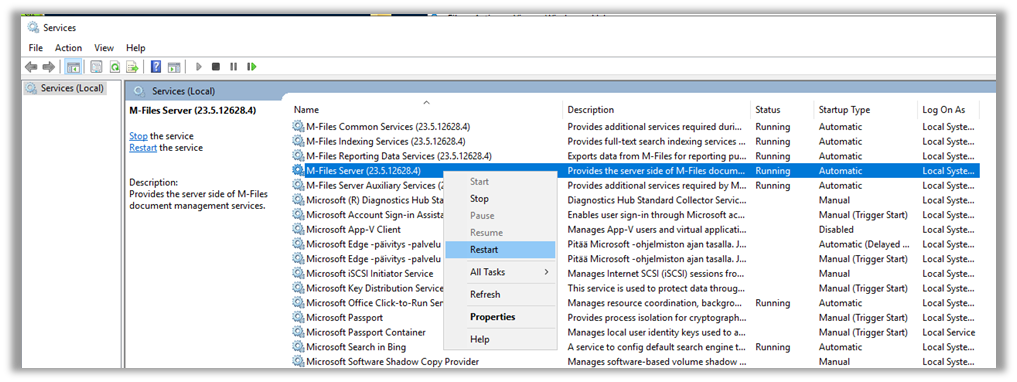Click the green Refresh toolbar icon
Image resolution: width=1017 pixels, height=382 pixels.
115,67
